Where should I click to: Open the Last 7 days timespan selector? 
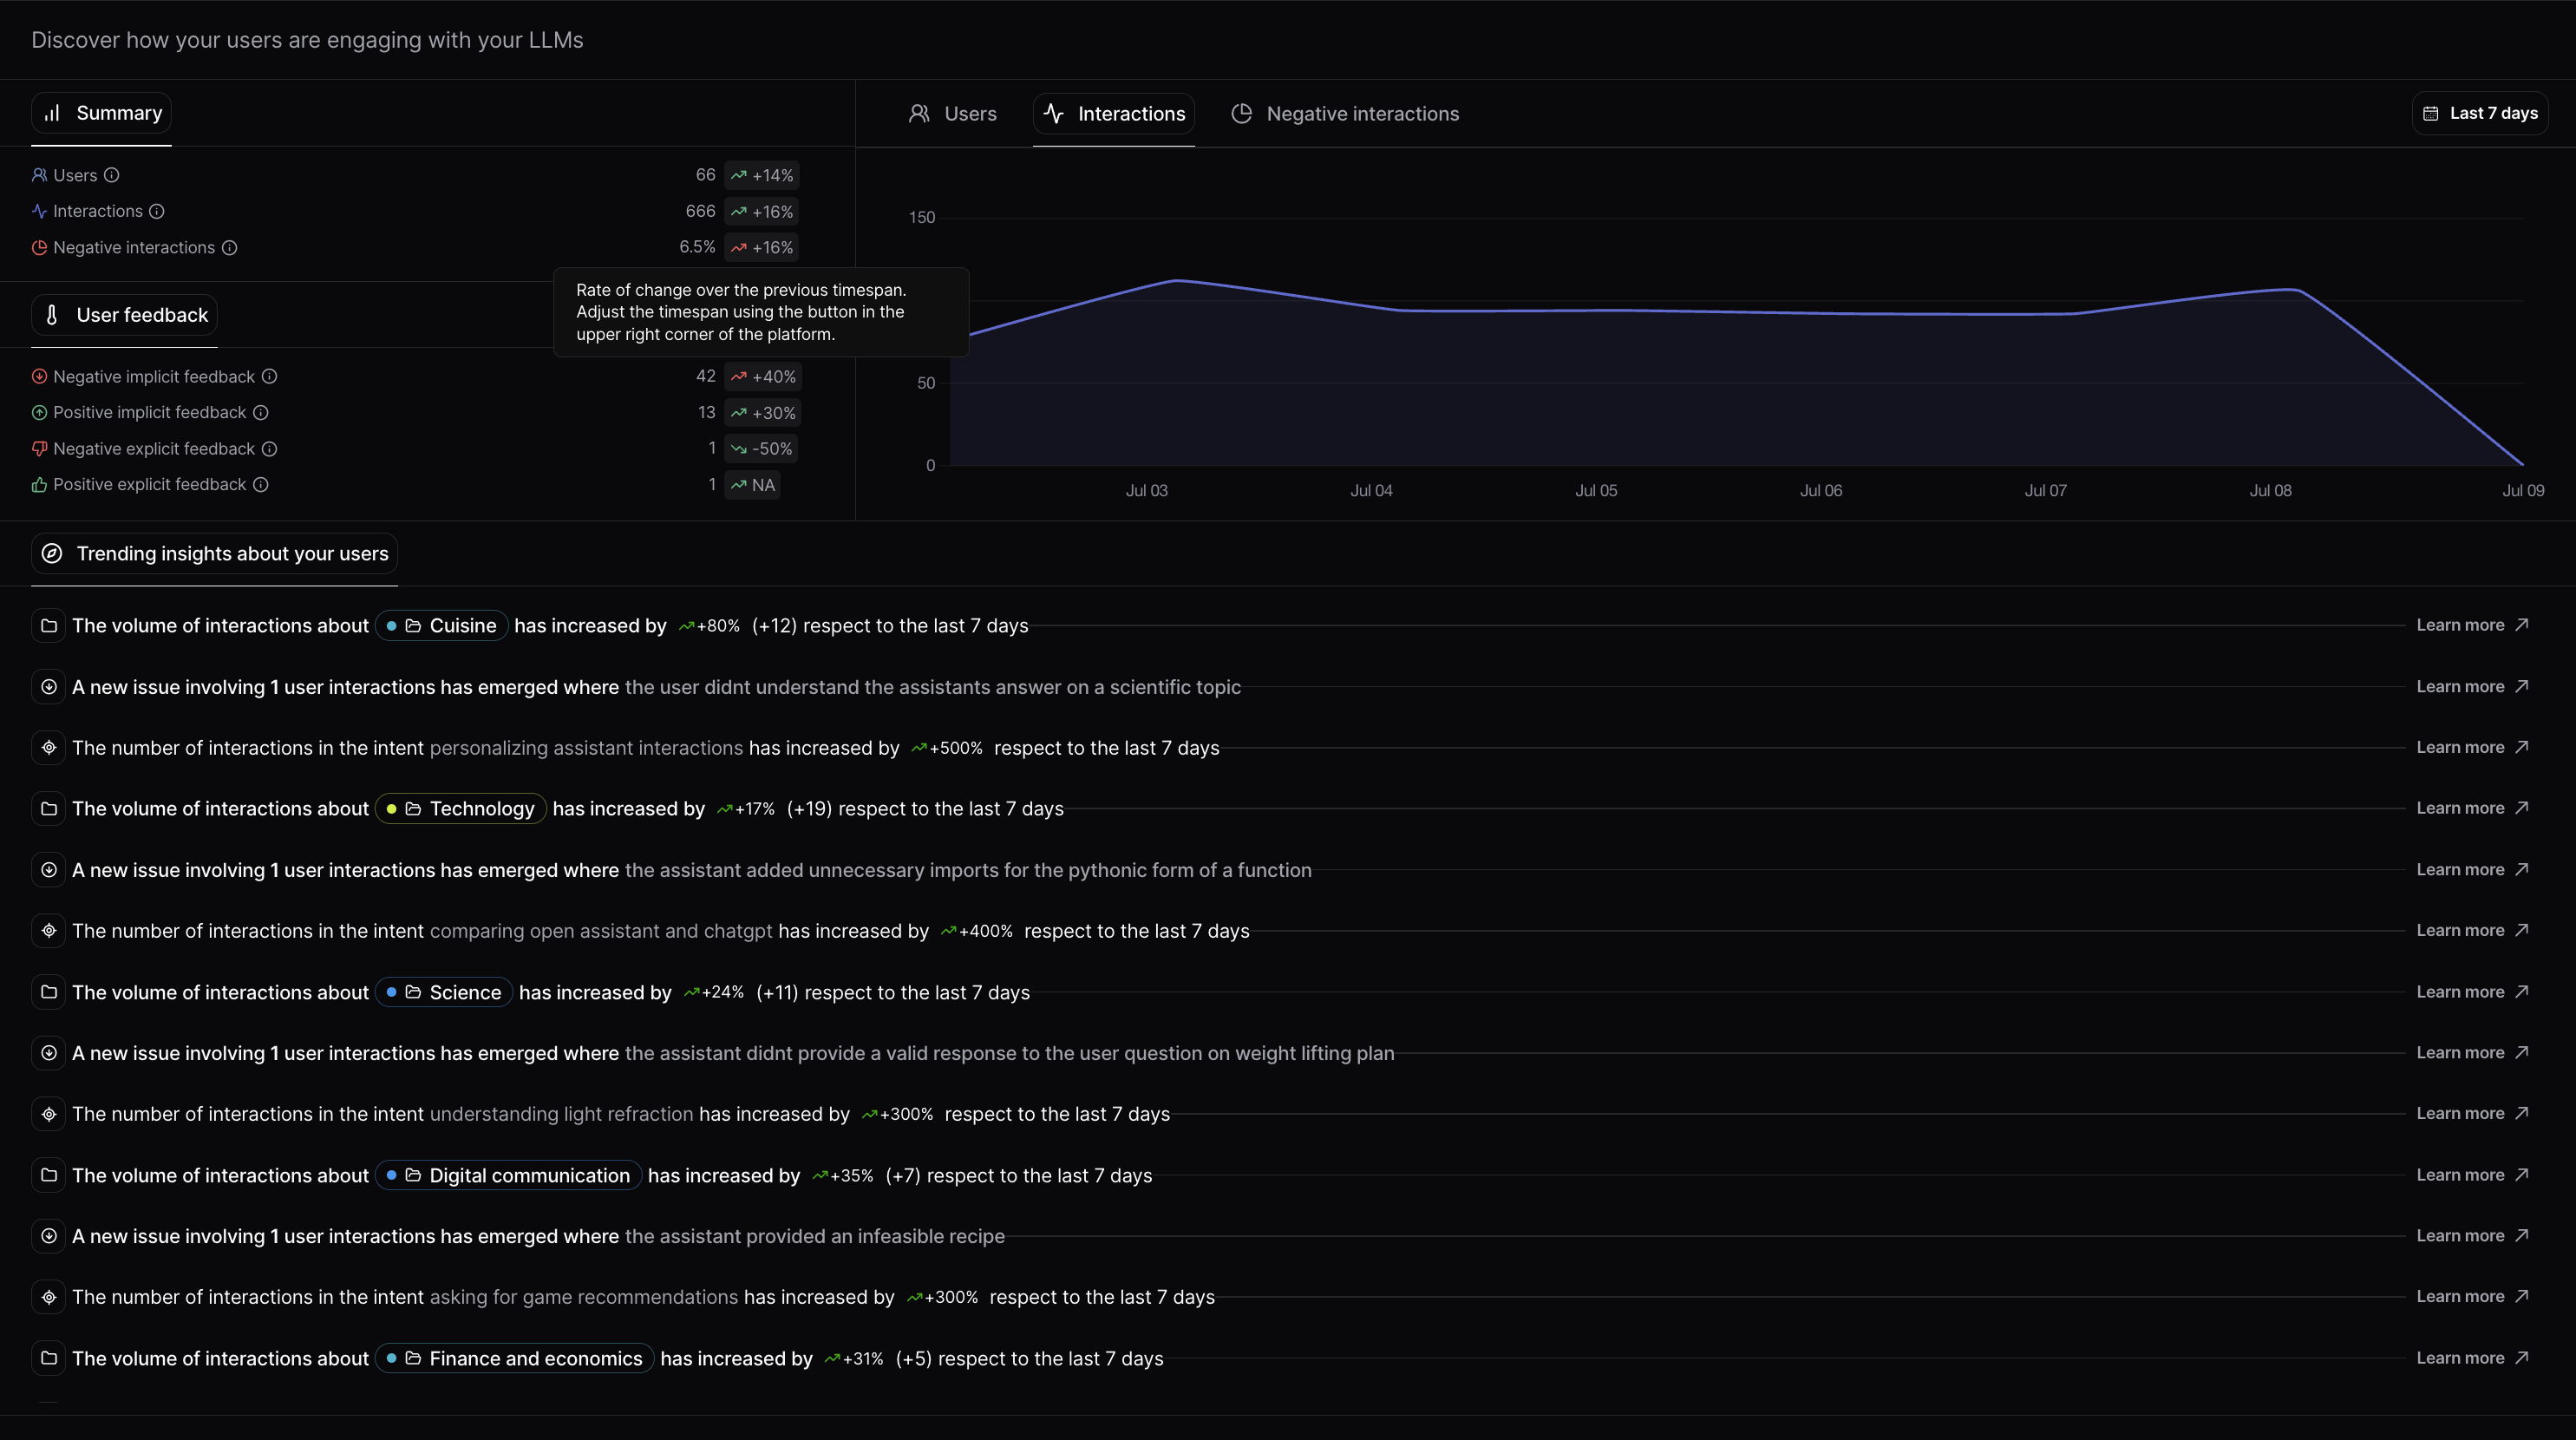[x=2480, y=114]
